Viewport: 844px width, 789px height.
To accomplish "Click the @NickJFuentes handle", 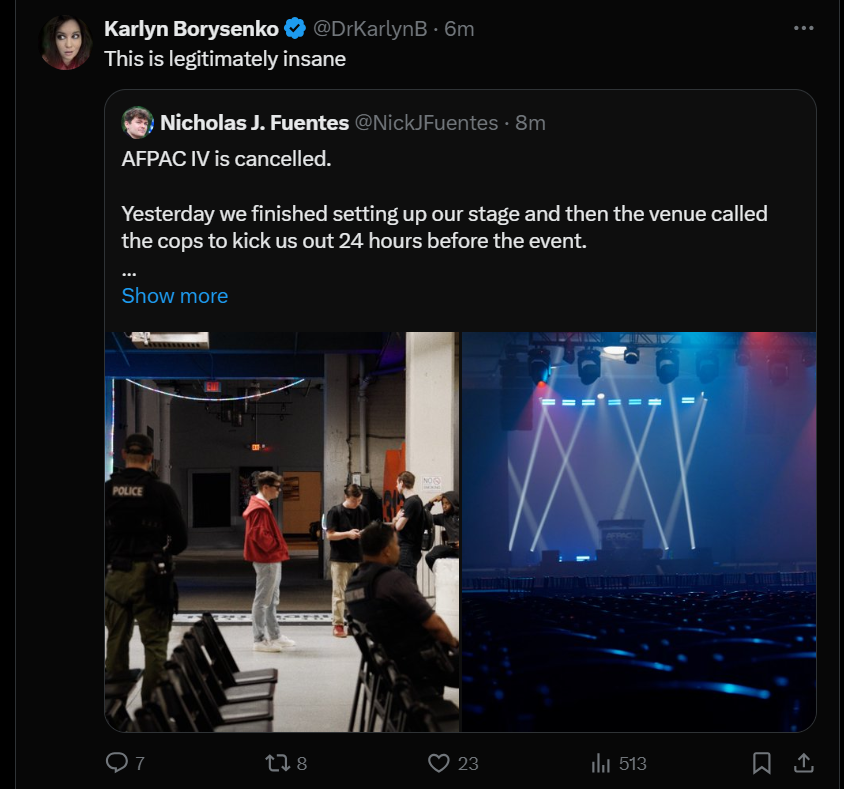I will click(x=426, y=123).
